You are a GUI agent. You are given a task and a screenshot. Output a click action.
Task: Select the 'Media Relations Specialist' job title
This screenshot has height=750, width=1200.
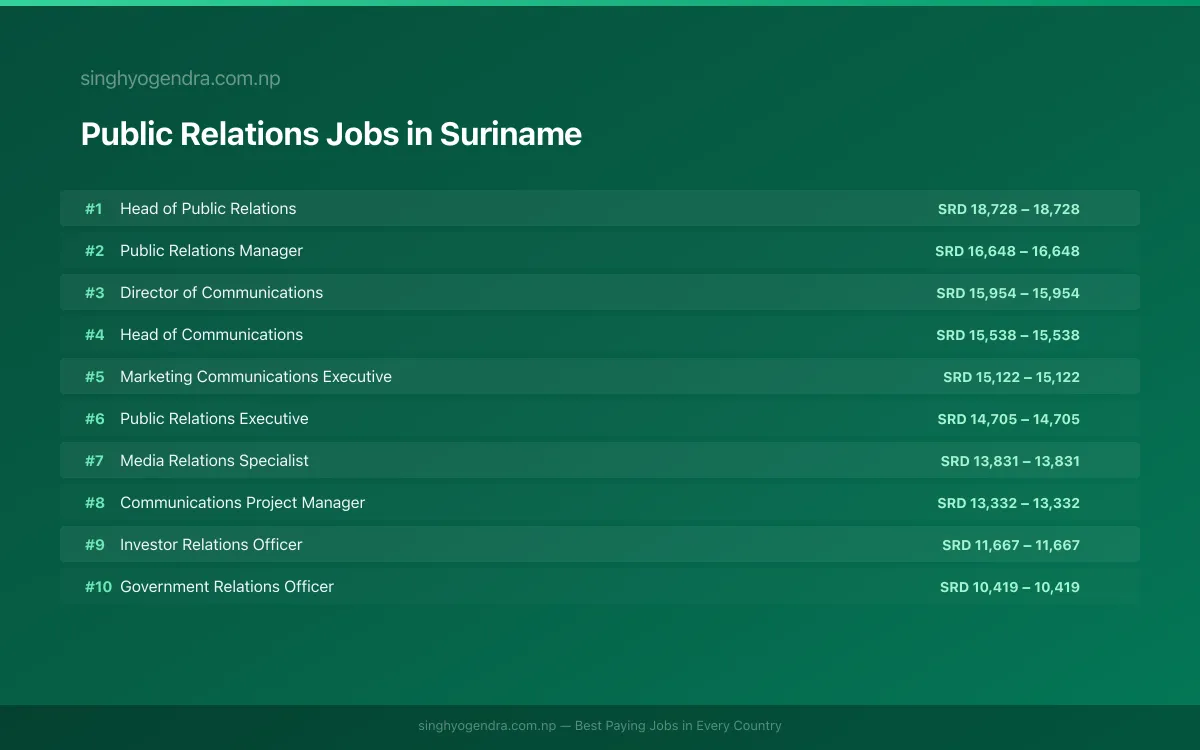click(214, 461)
